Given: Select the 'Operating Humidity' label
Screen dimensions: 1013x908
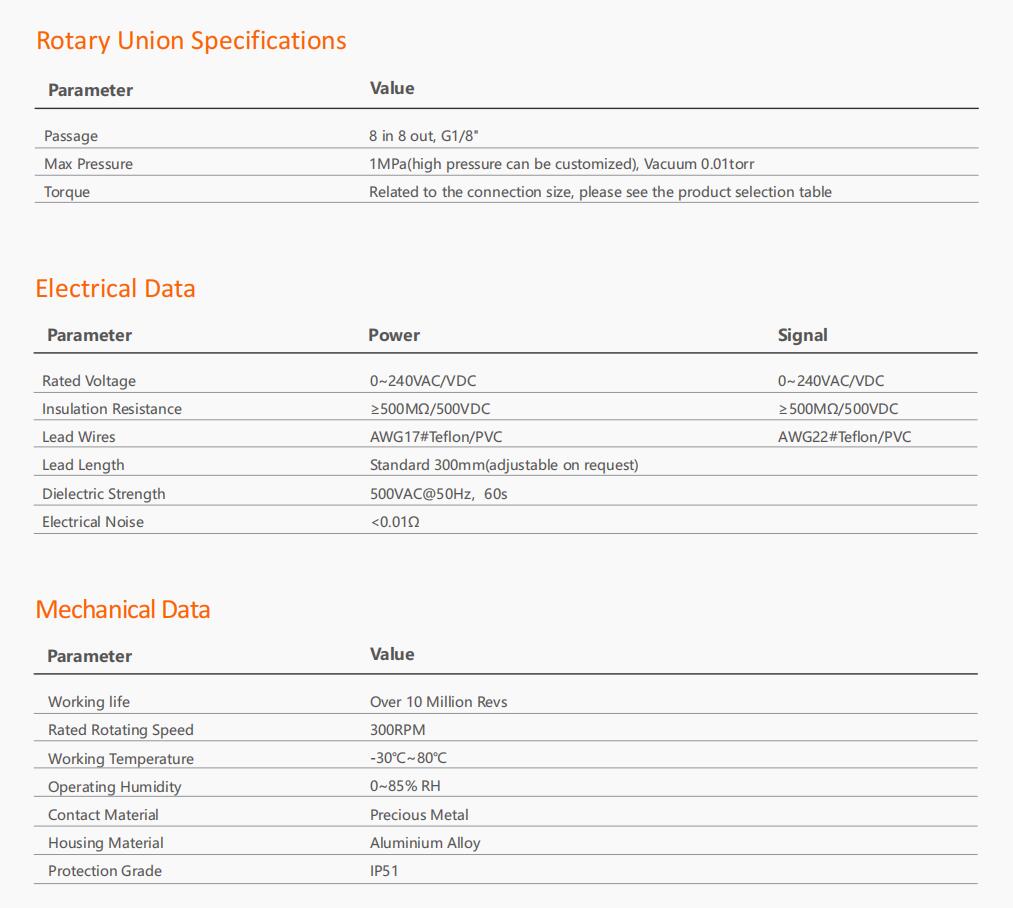Looking at the screenshot, I should point(114,787).
